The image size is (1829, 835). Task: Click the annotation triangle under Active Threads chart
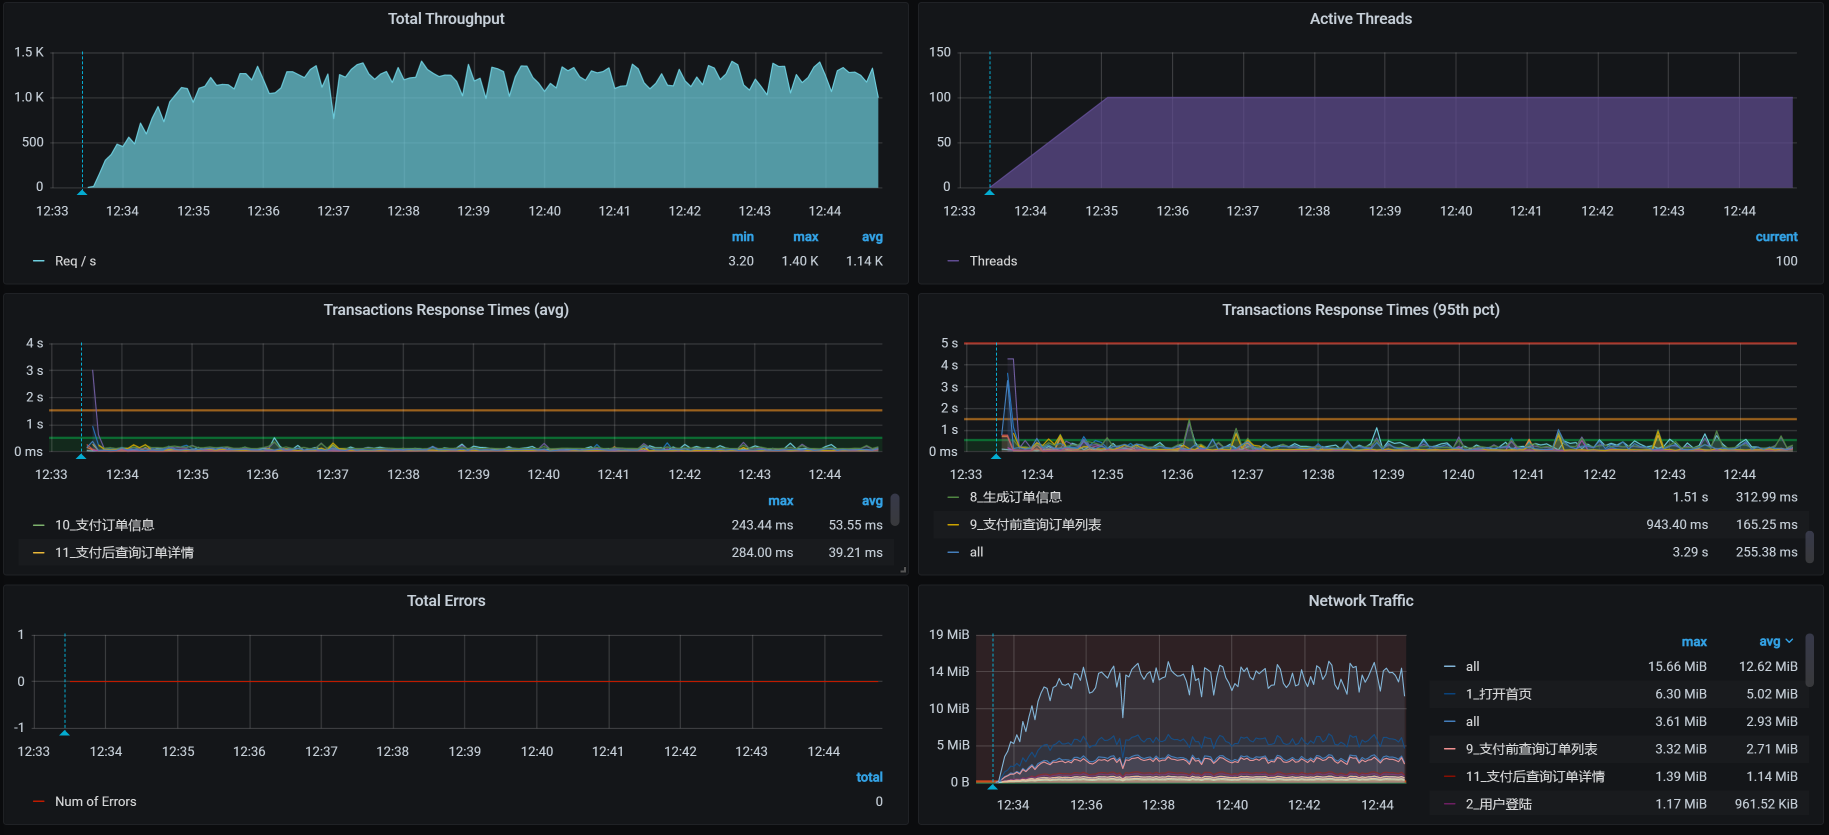point(989,191)
